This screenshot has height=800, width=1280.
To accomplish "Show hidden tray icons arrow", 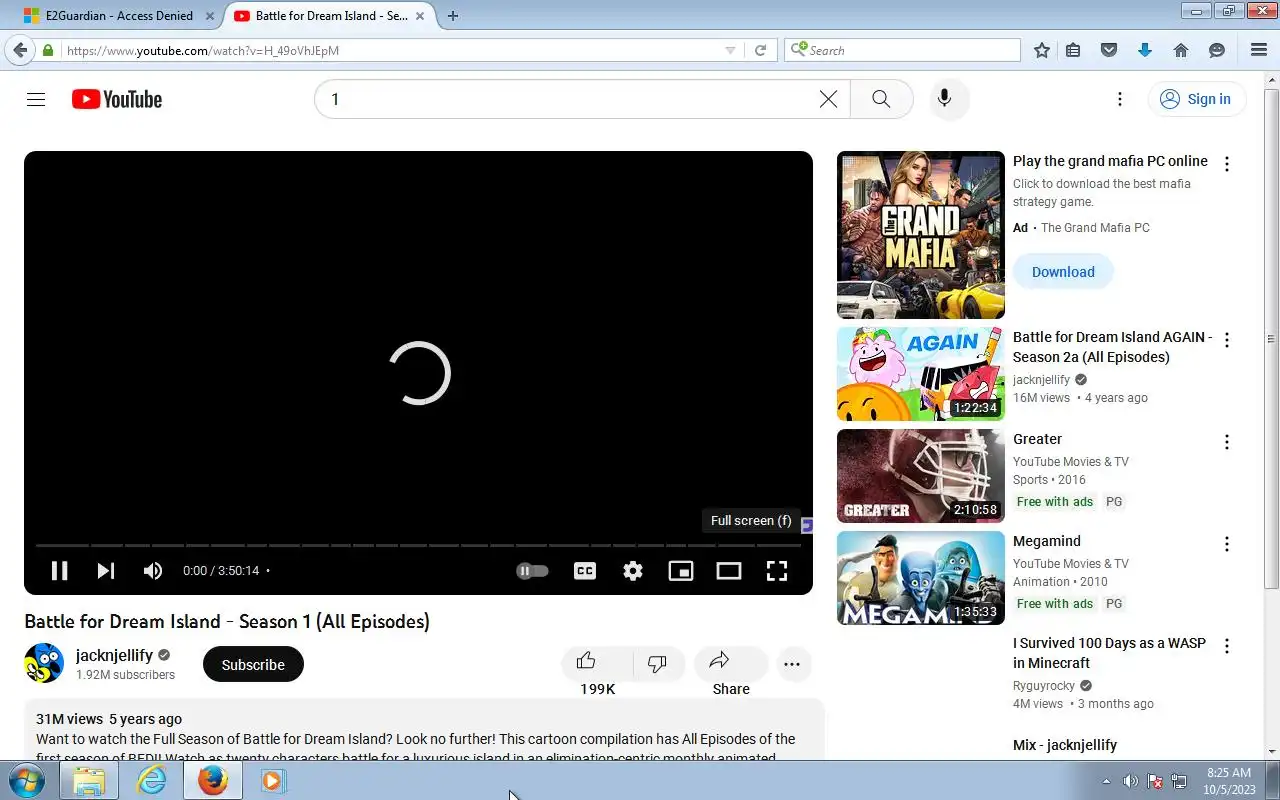I will (1106, 781).
